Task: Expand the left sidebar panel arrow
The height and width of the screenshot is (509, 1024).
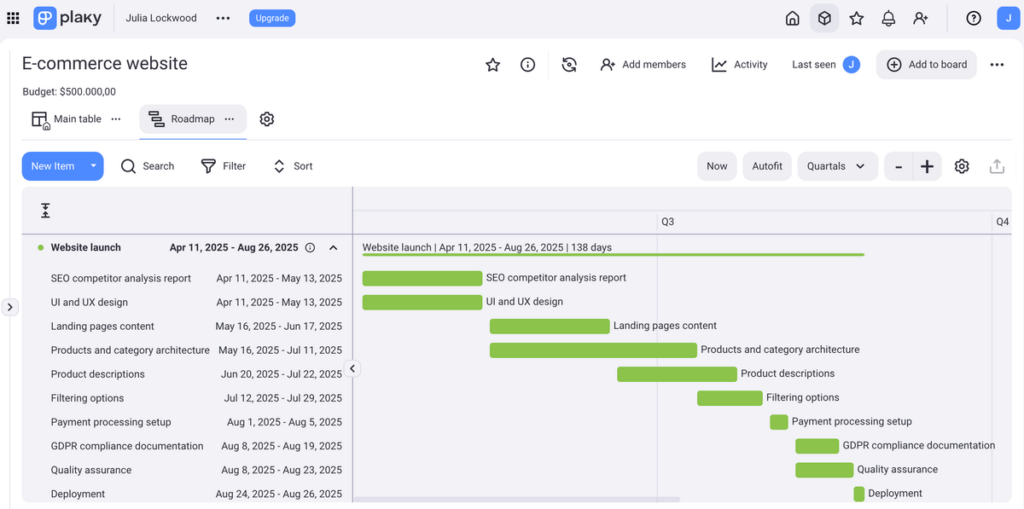Action: click(x=10, y=307)
